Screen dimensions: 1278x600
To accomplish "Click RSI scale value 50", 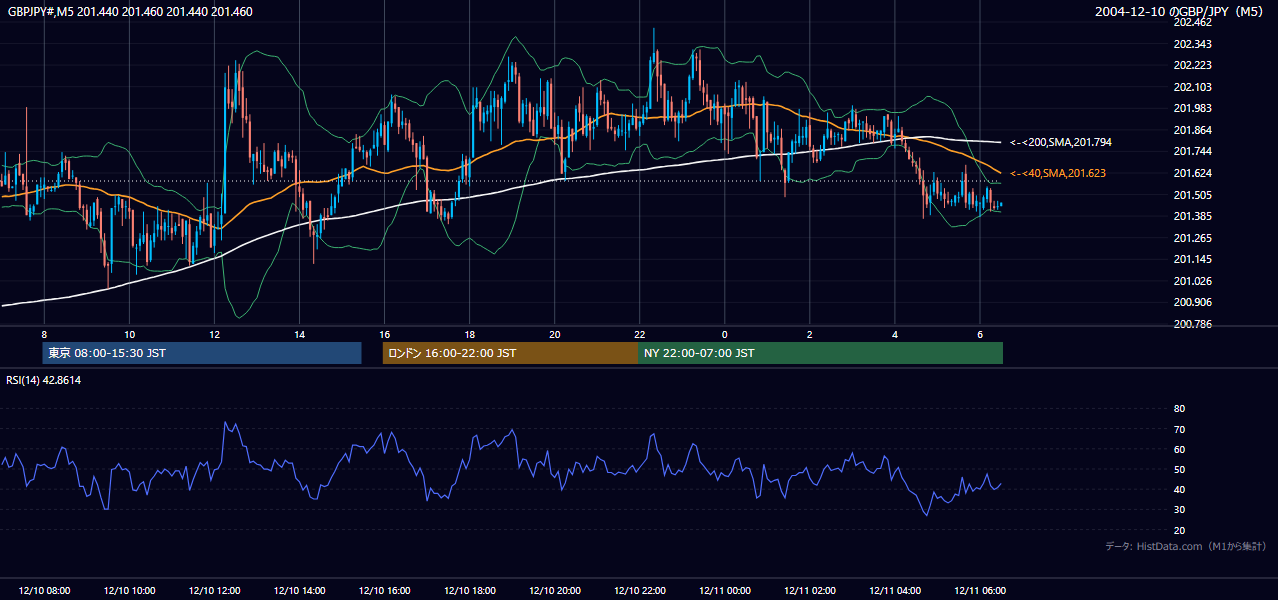I will (x=1179, y=469).
